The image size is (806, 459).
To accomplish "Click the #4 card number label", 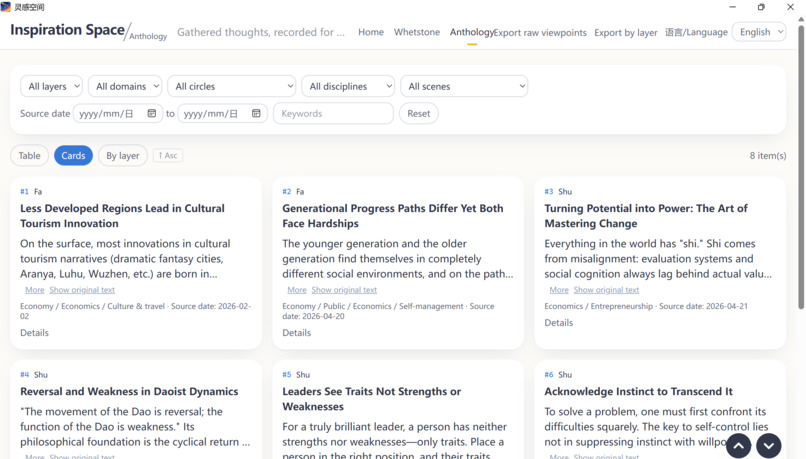I will (x=24, y=375).
